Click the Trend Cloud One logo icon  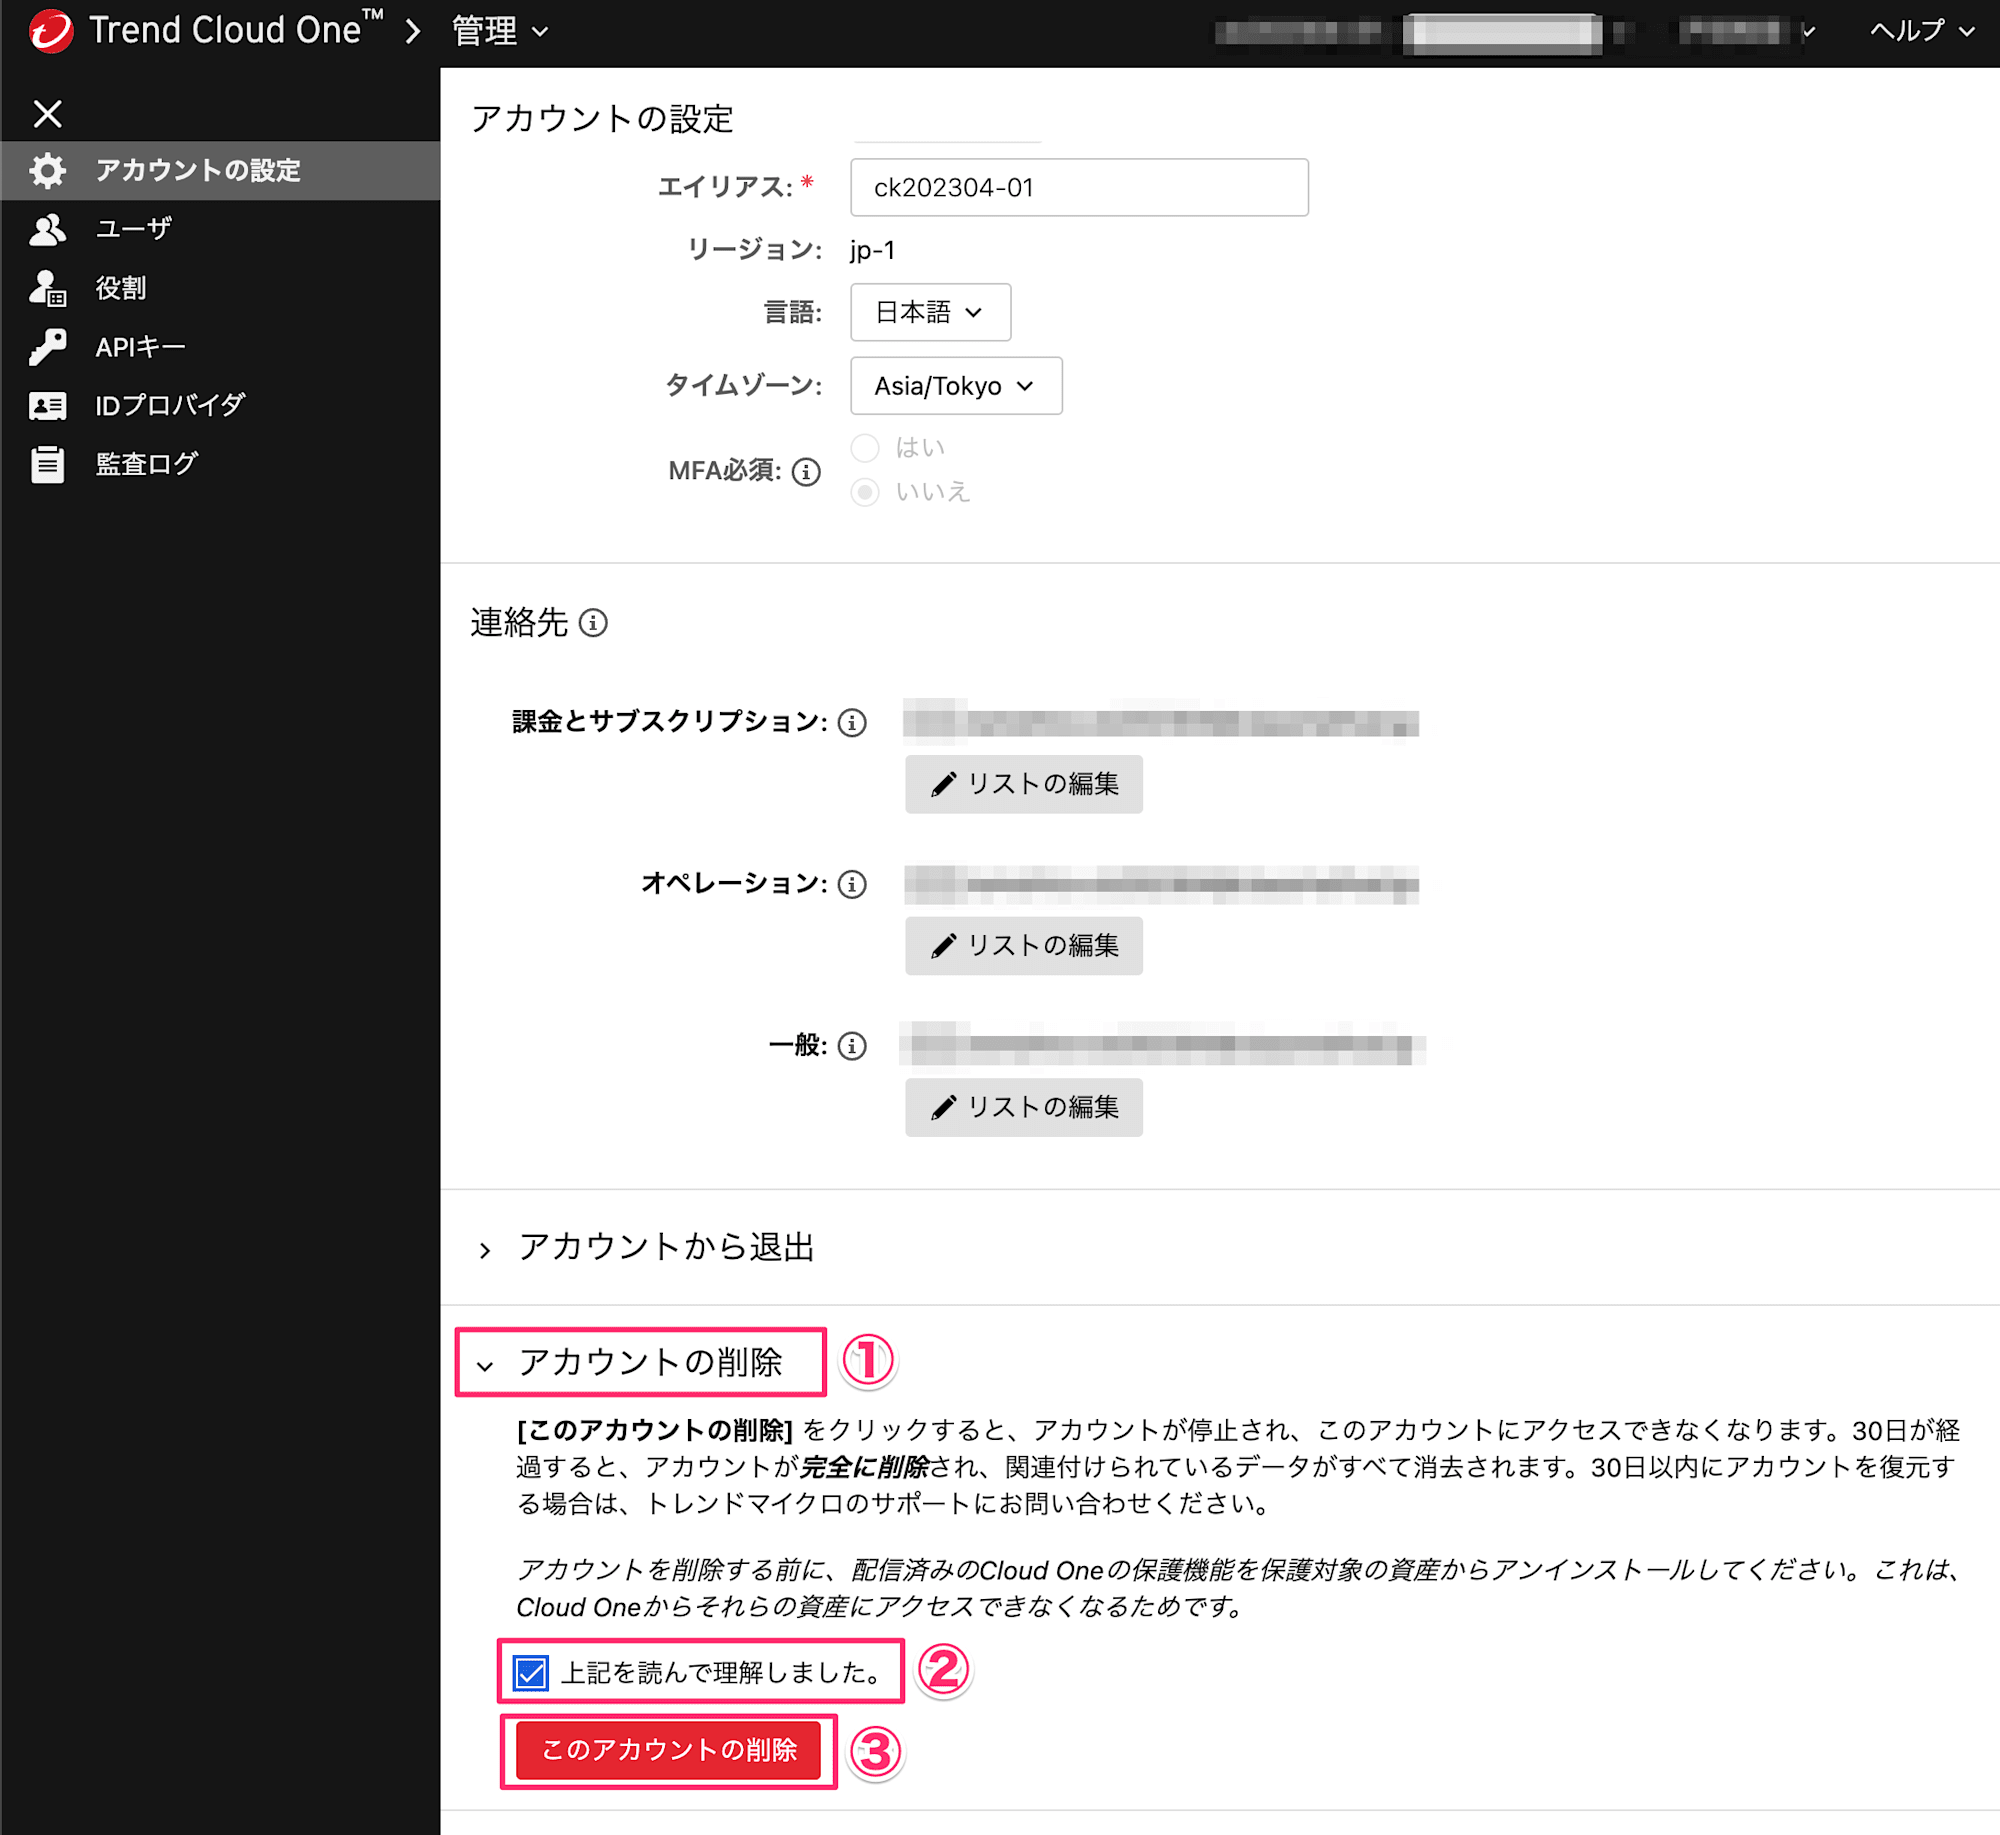click(51, 30)
